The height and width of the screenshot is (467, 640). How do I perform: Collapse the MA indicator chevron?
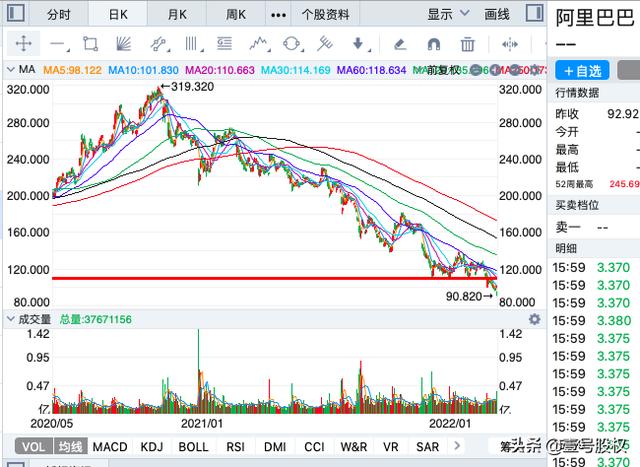[9, 70]
